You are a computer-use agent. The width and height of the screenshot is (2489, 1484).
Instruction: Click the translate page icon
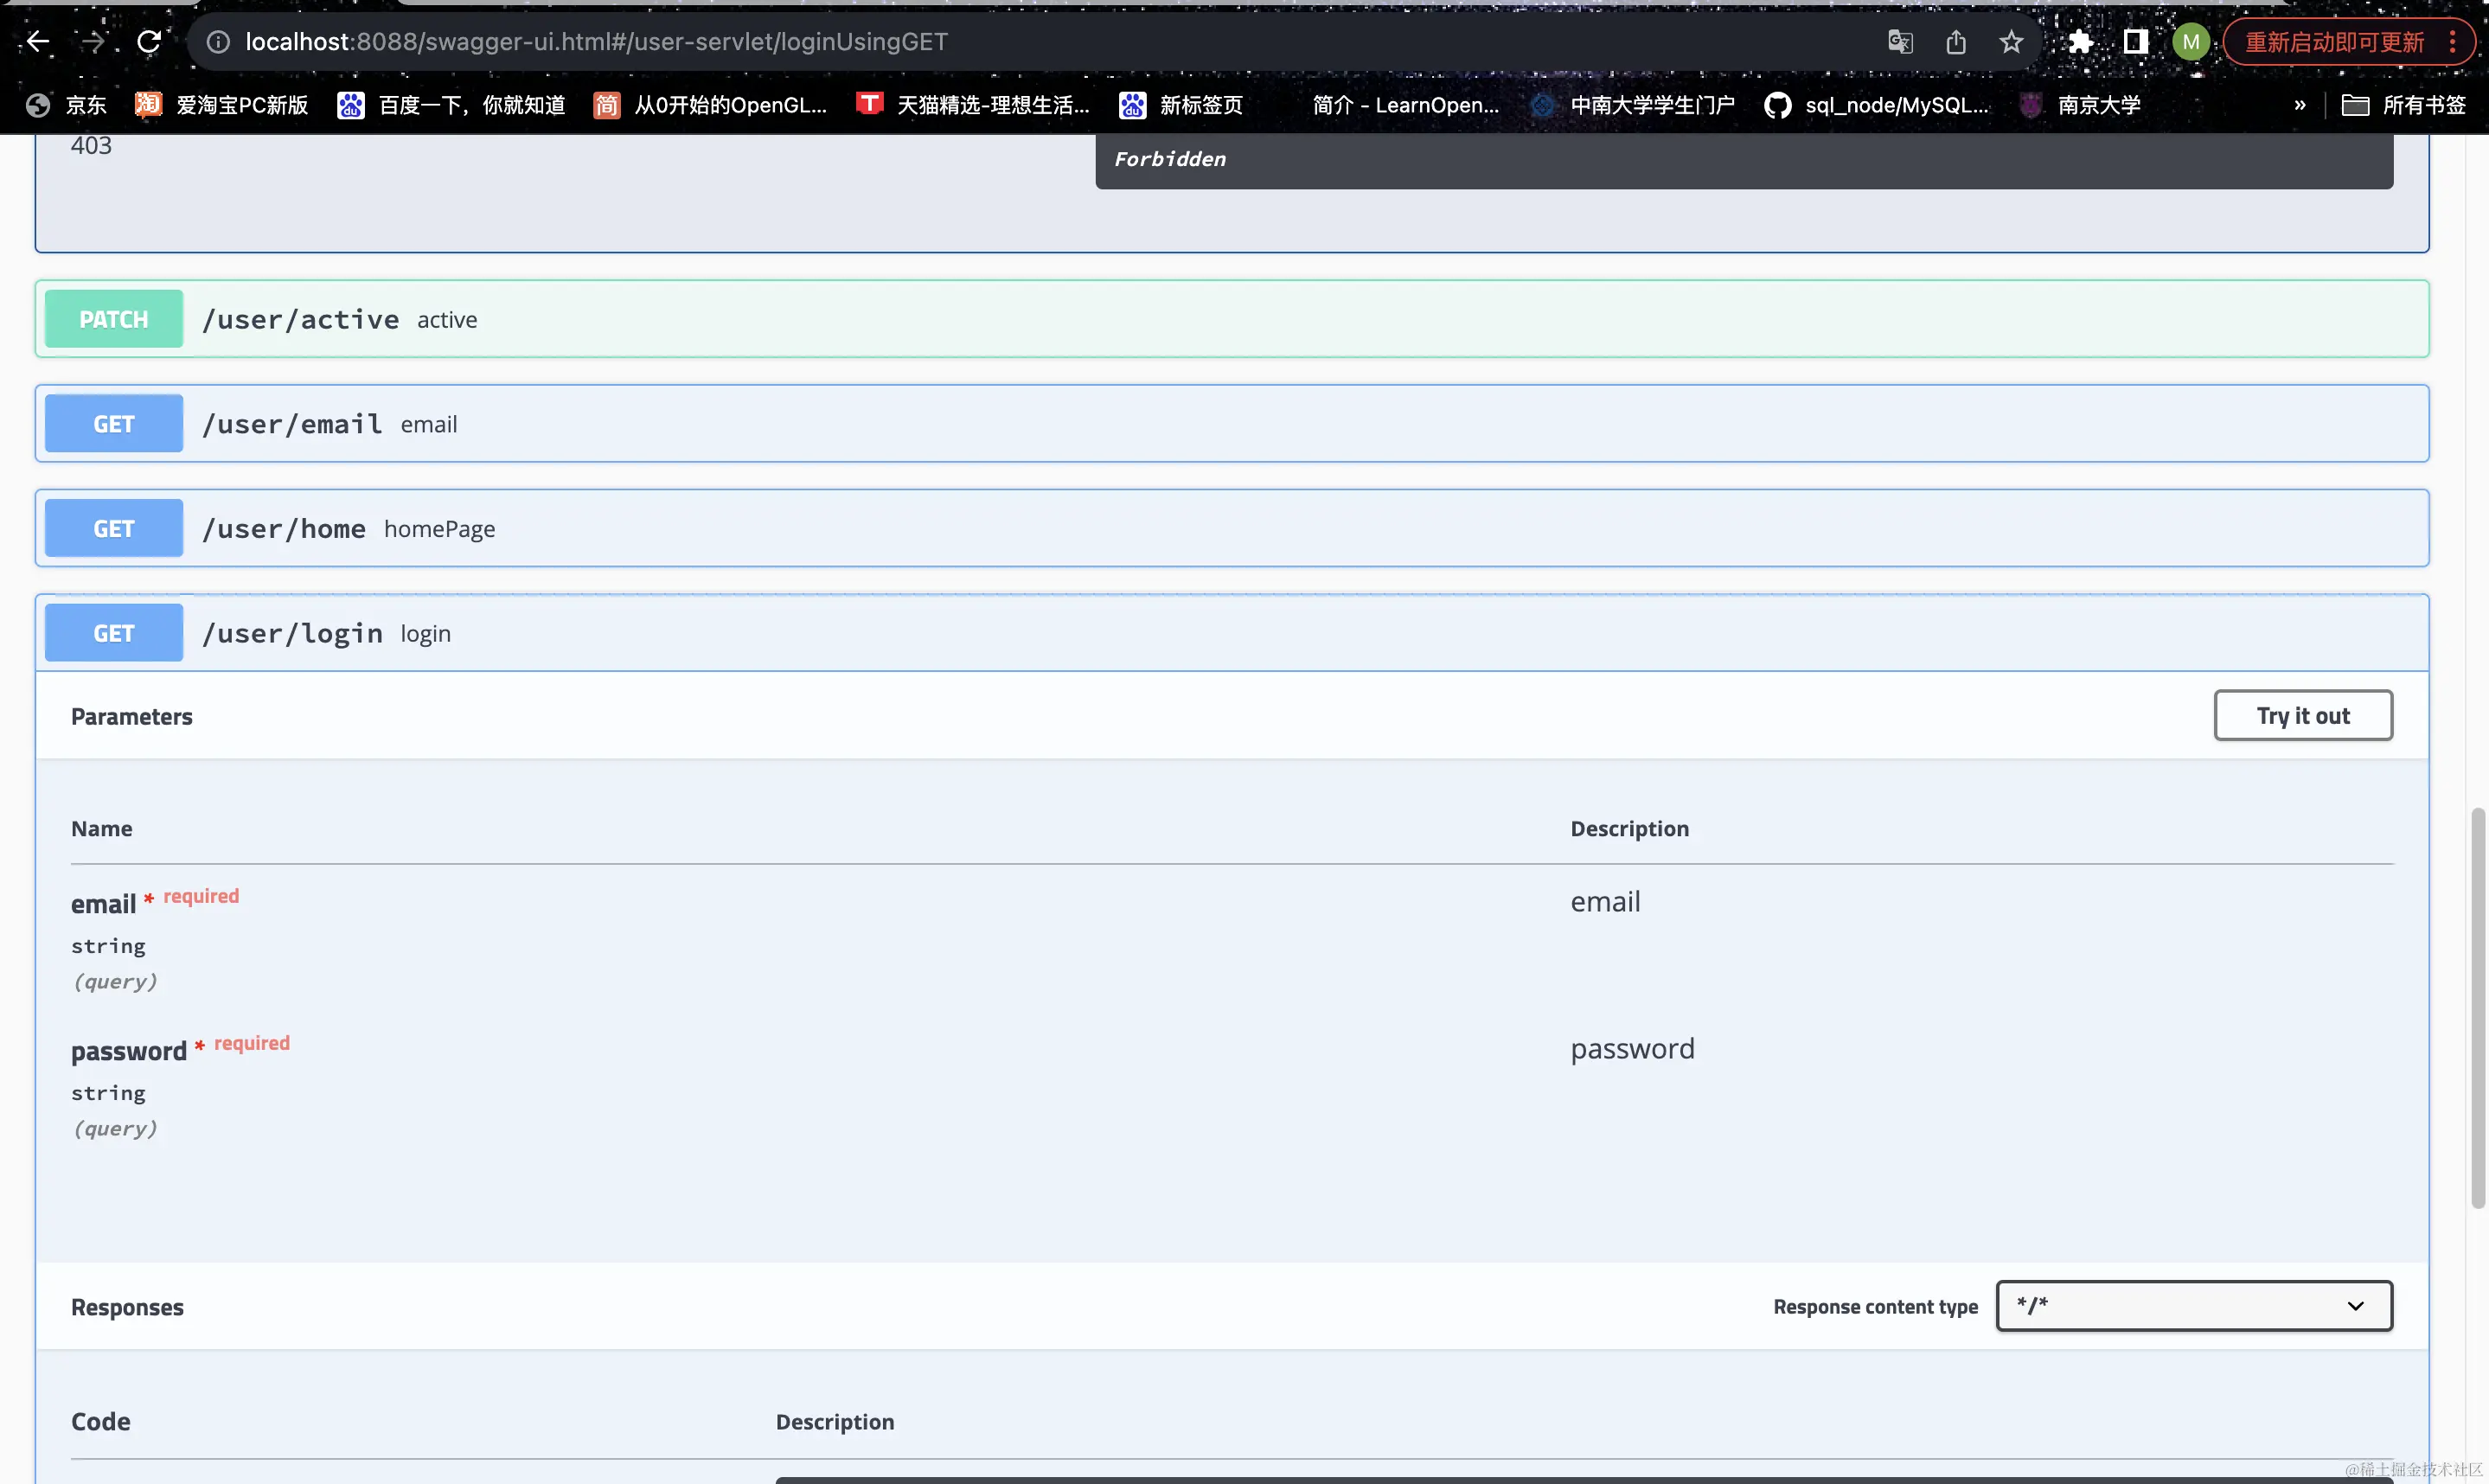tap(1900, 41)
